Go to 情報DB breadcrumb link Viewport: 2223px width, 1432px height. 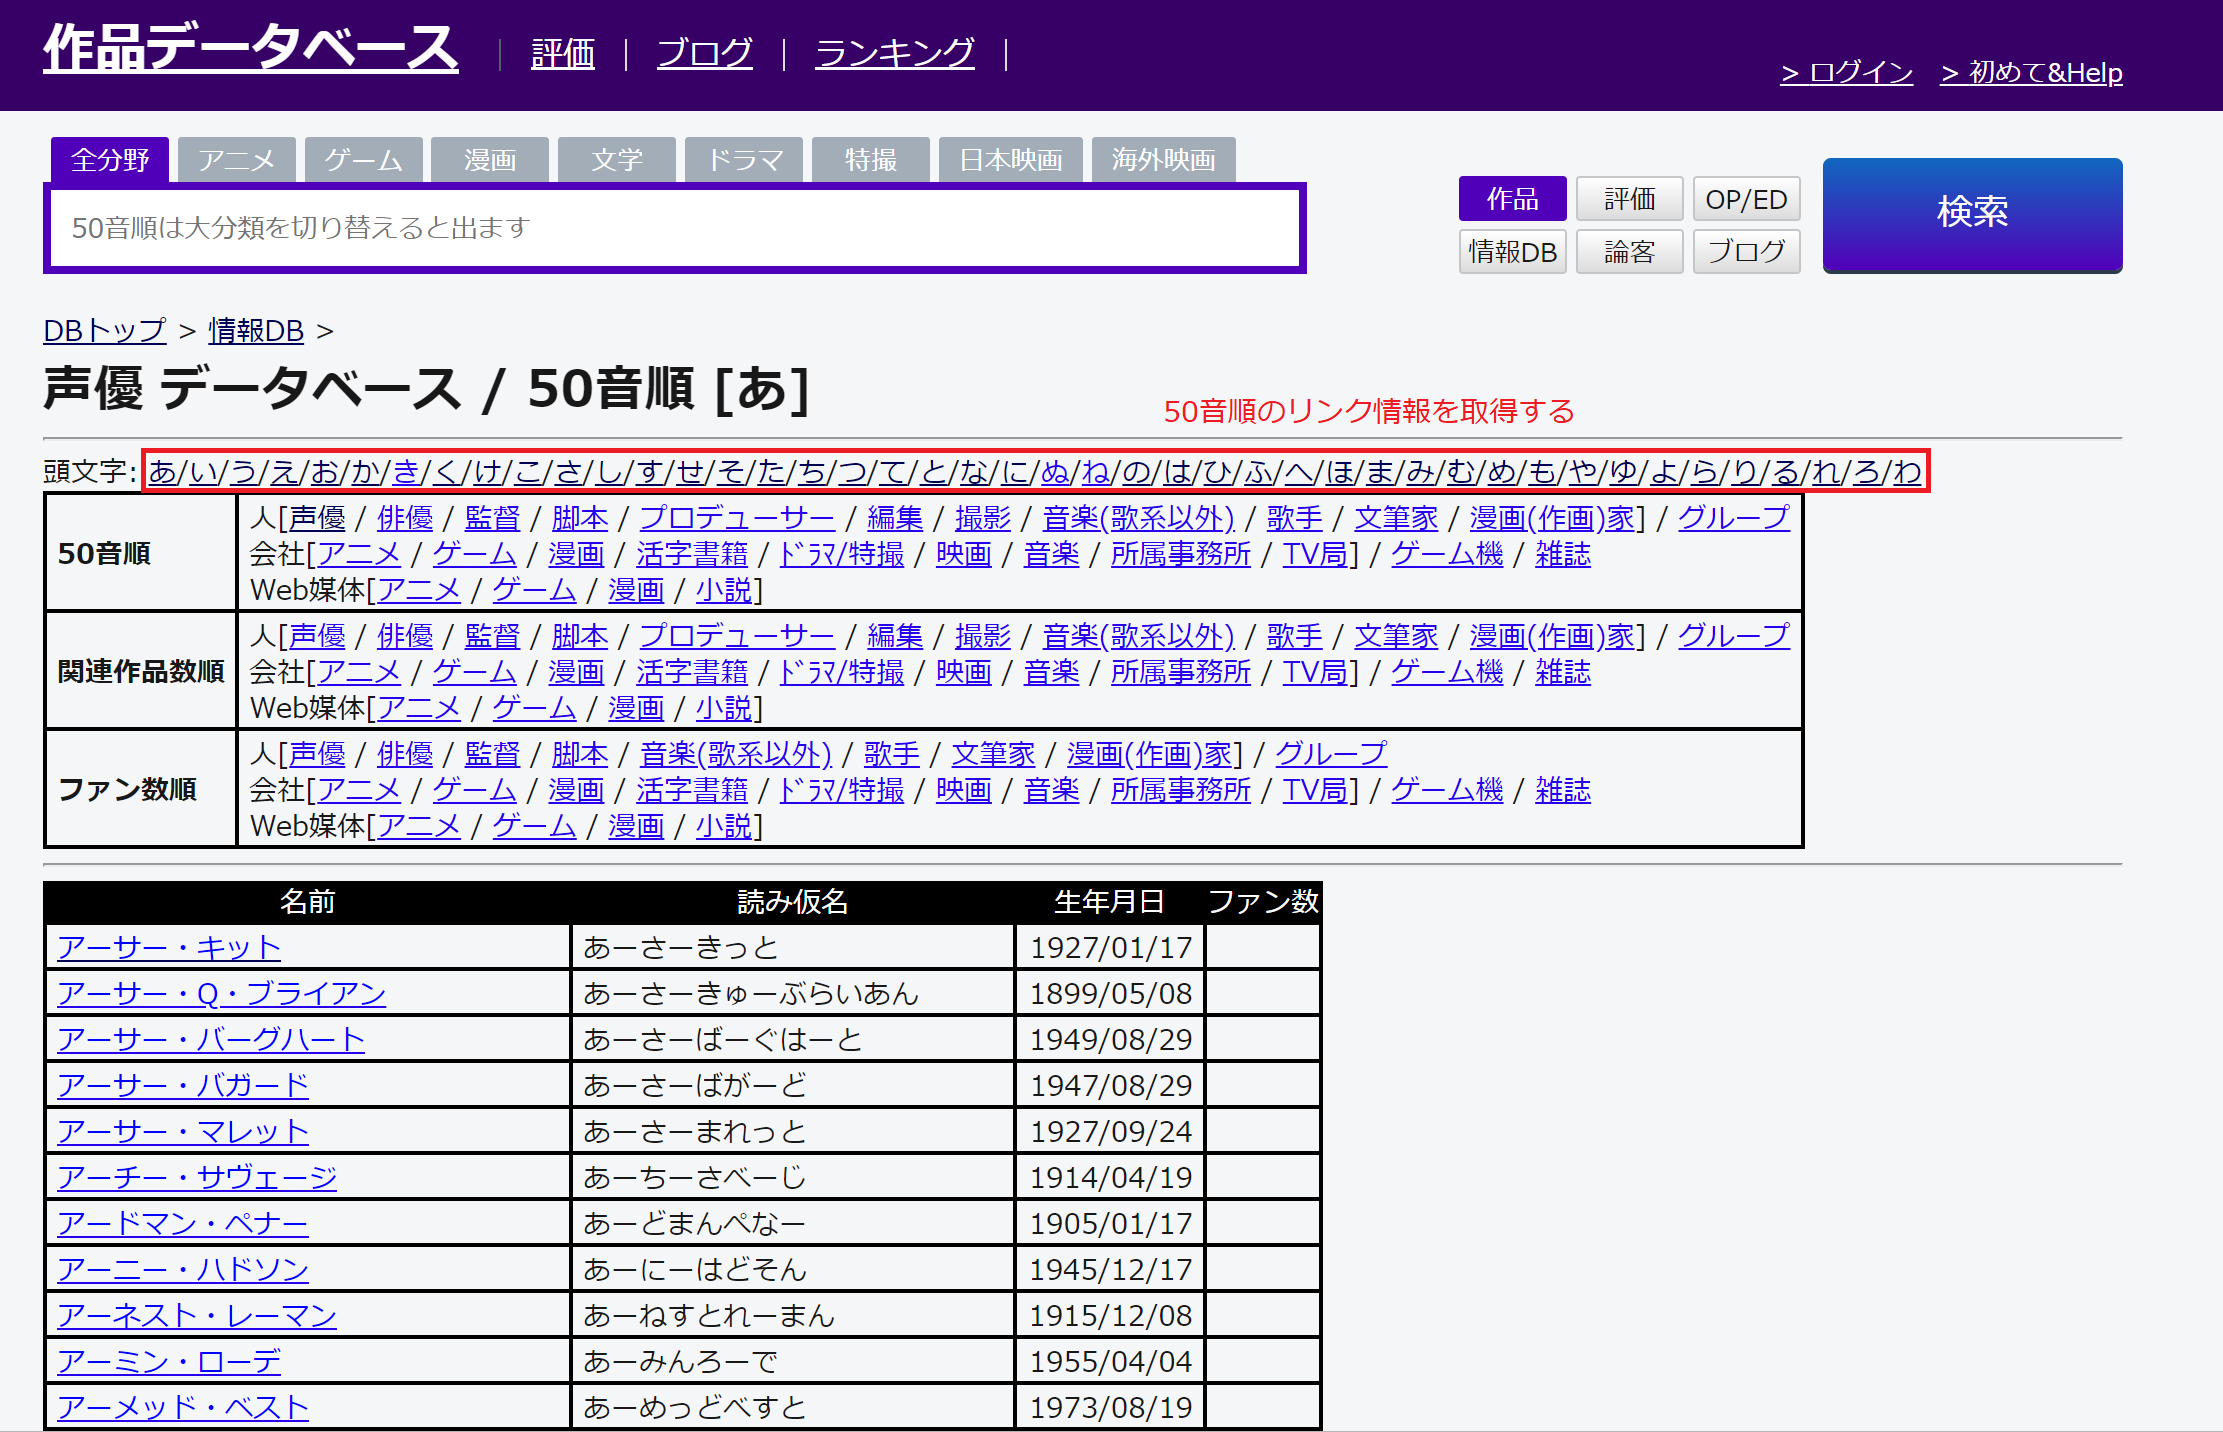pyautogui.click(x=256, y=331)
